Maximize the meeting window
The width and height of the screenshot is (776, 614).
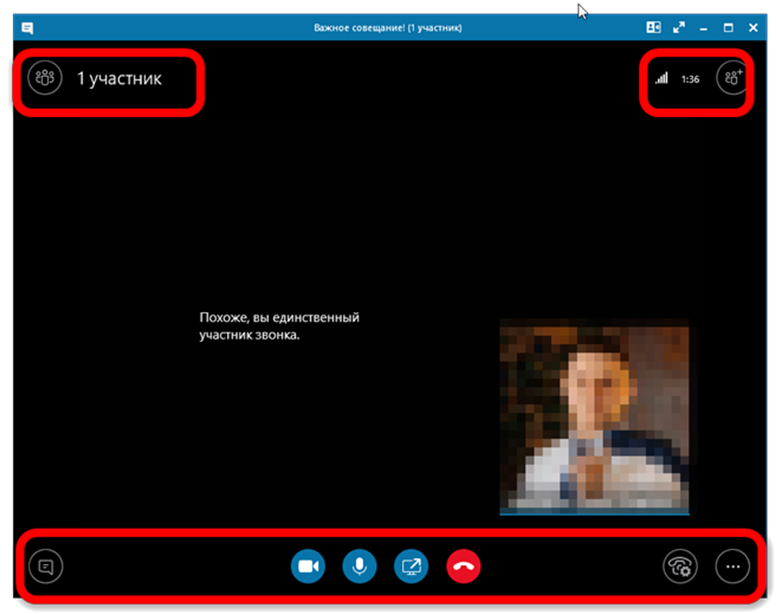coord(728,28)
